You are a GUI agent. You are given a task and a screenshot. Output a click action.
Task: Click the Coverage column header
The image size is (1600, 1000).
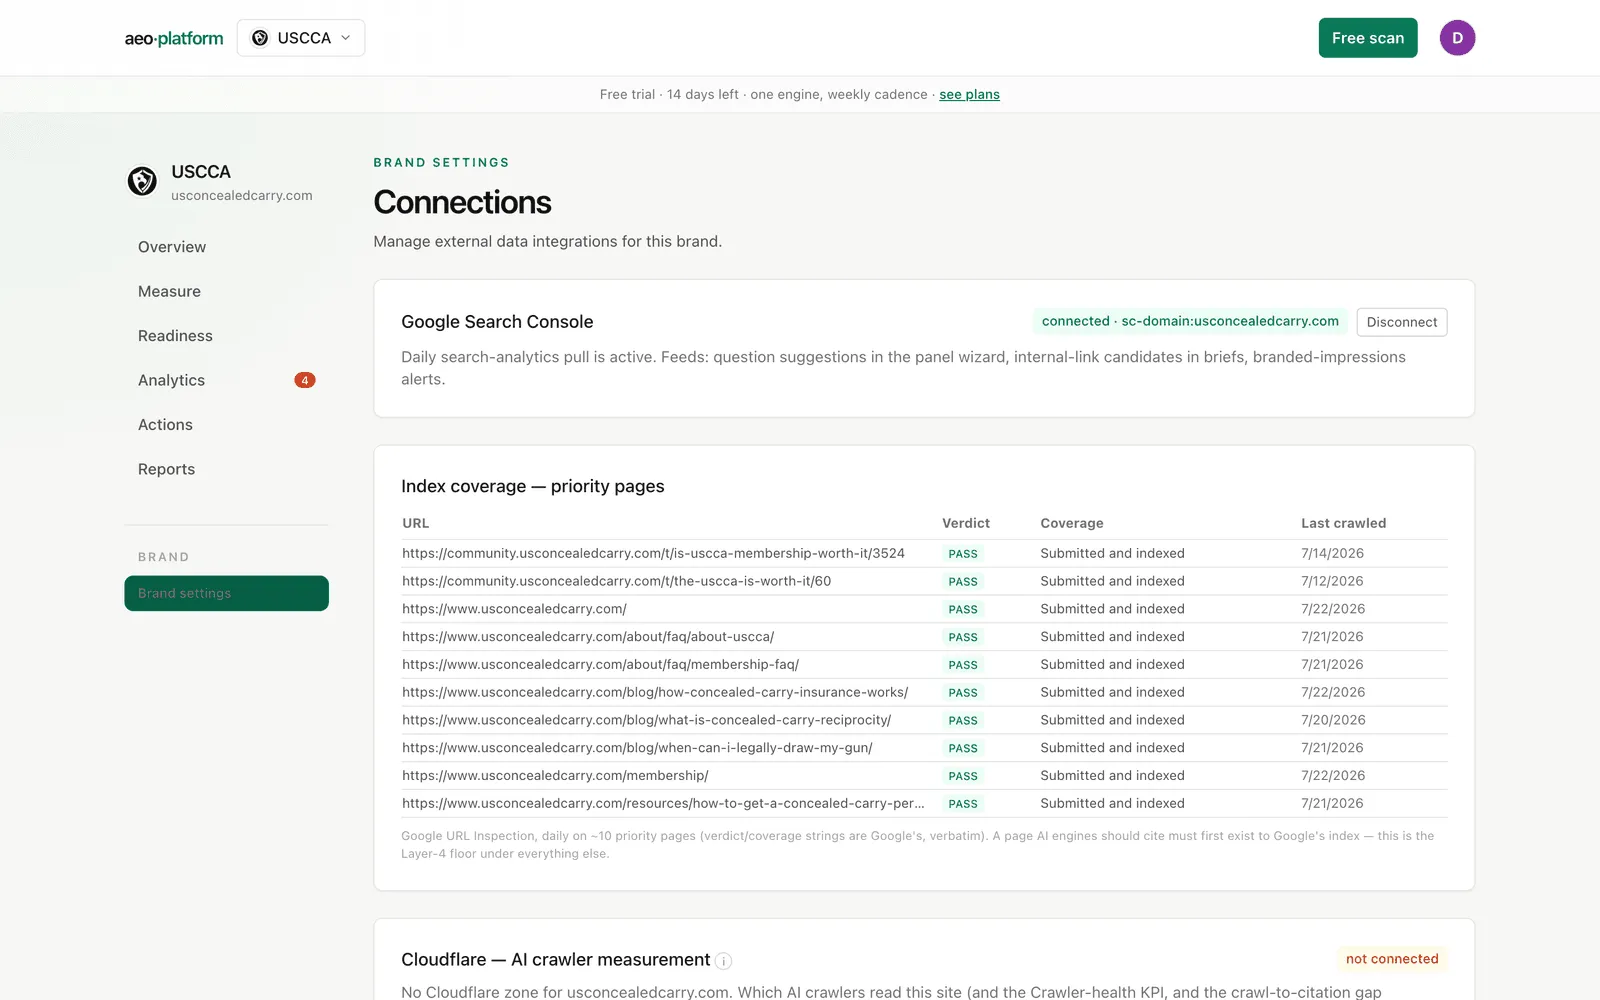click(x=1072, y=523)
